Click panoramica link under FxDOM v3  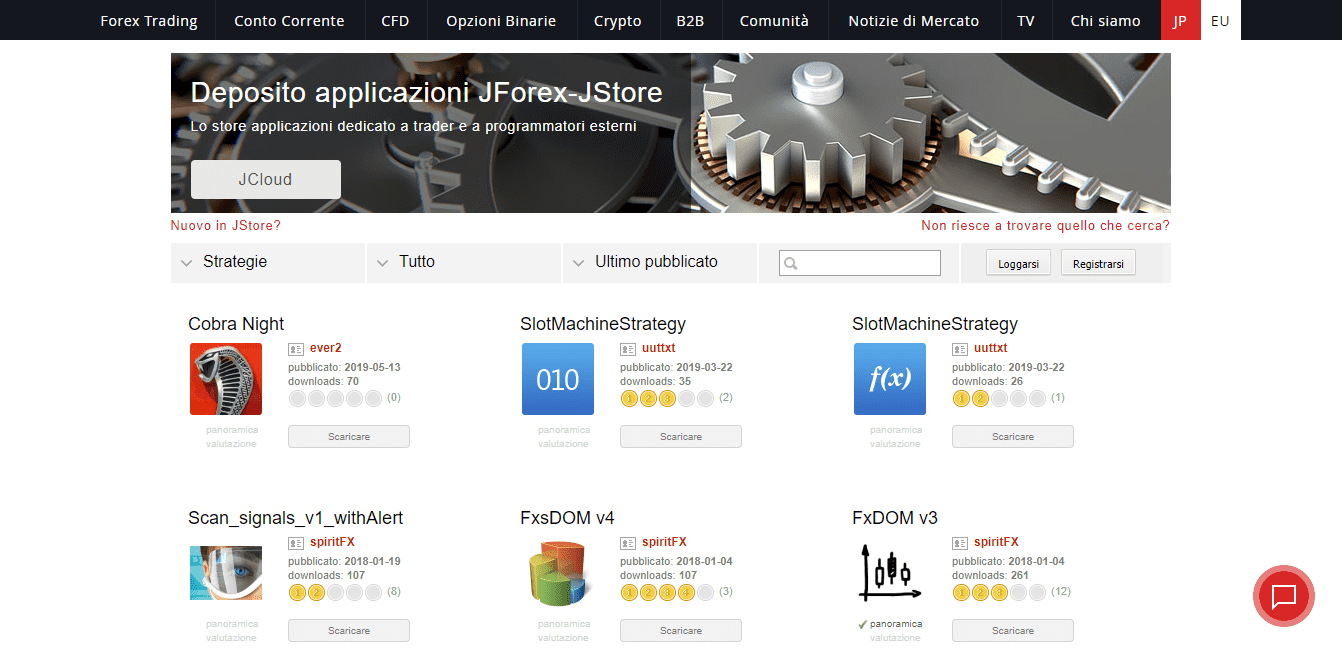pos(896,624)
